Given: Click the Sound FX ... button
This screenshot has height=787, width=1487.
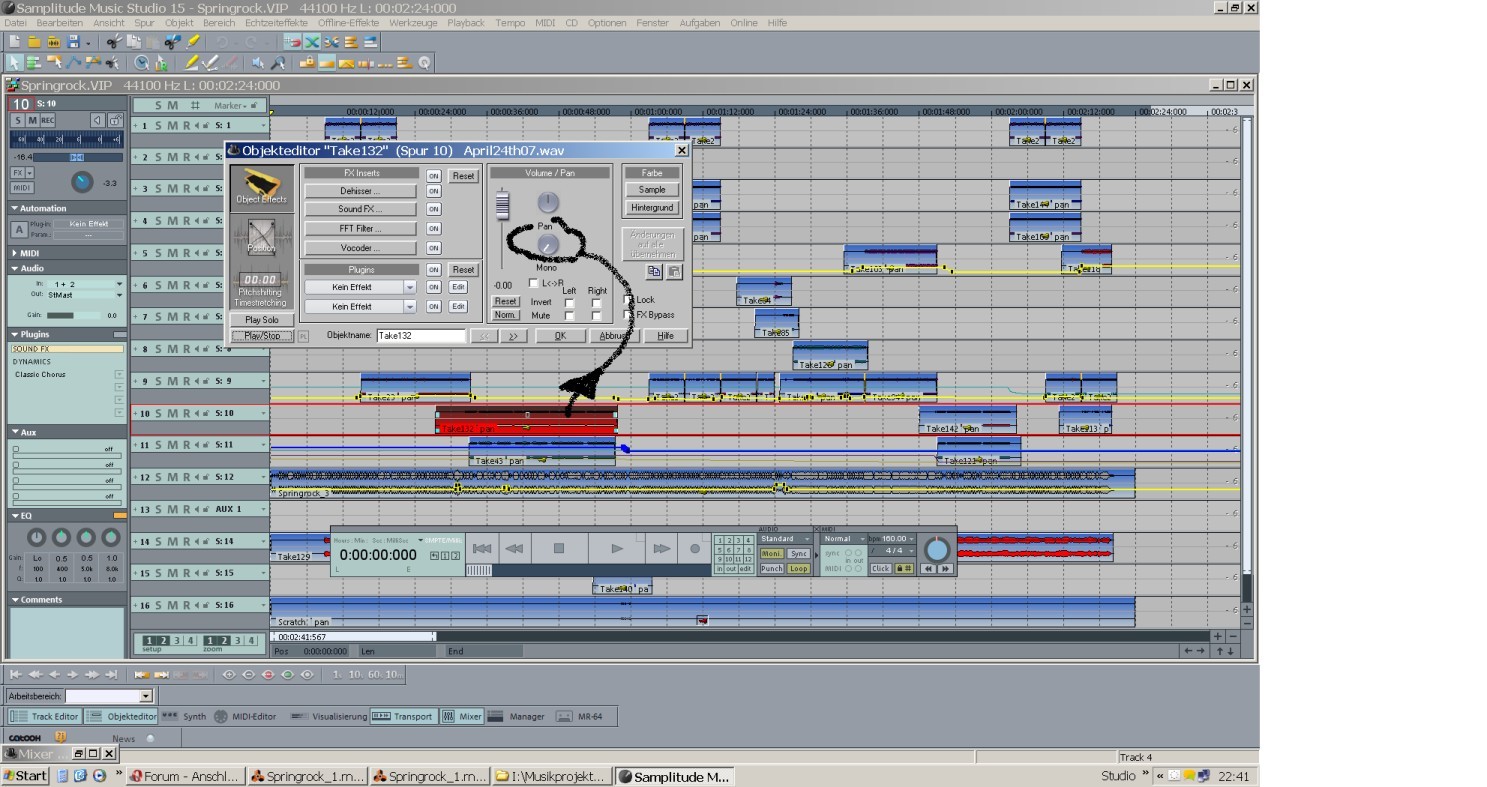Looking at the screenshot, I should pos(360,209).
